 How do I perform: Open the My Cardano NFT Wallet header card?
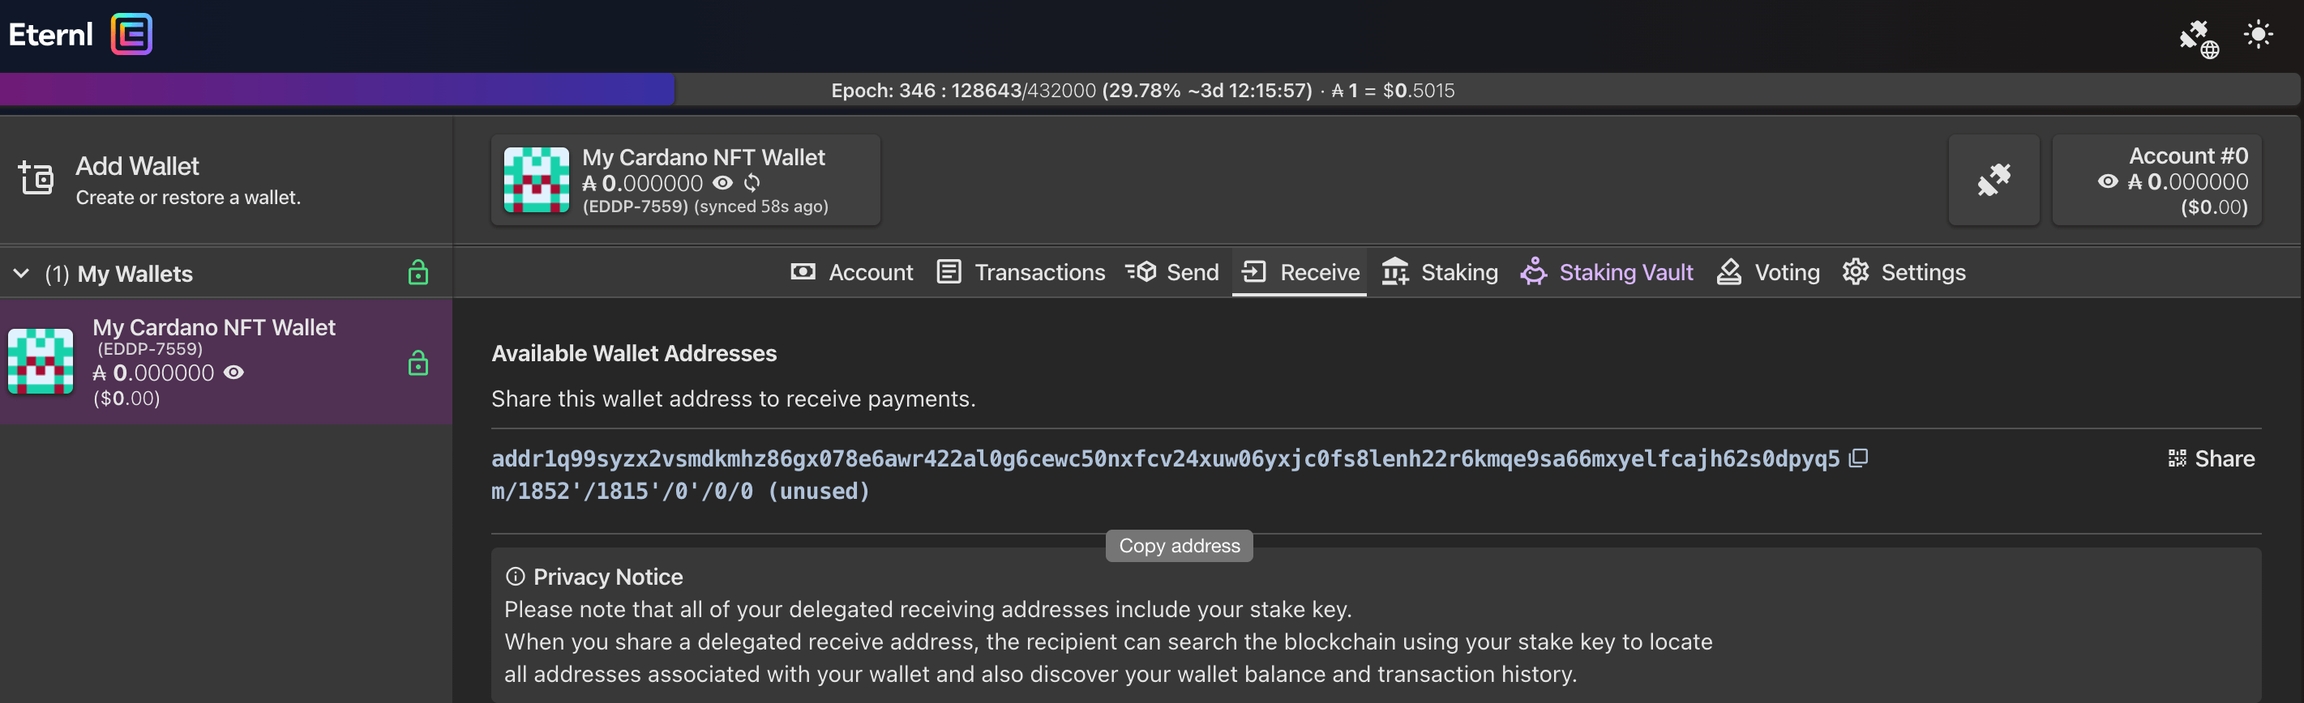(x=685, y=180)
